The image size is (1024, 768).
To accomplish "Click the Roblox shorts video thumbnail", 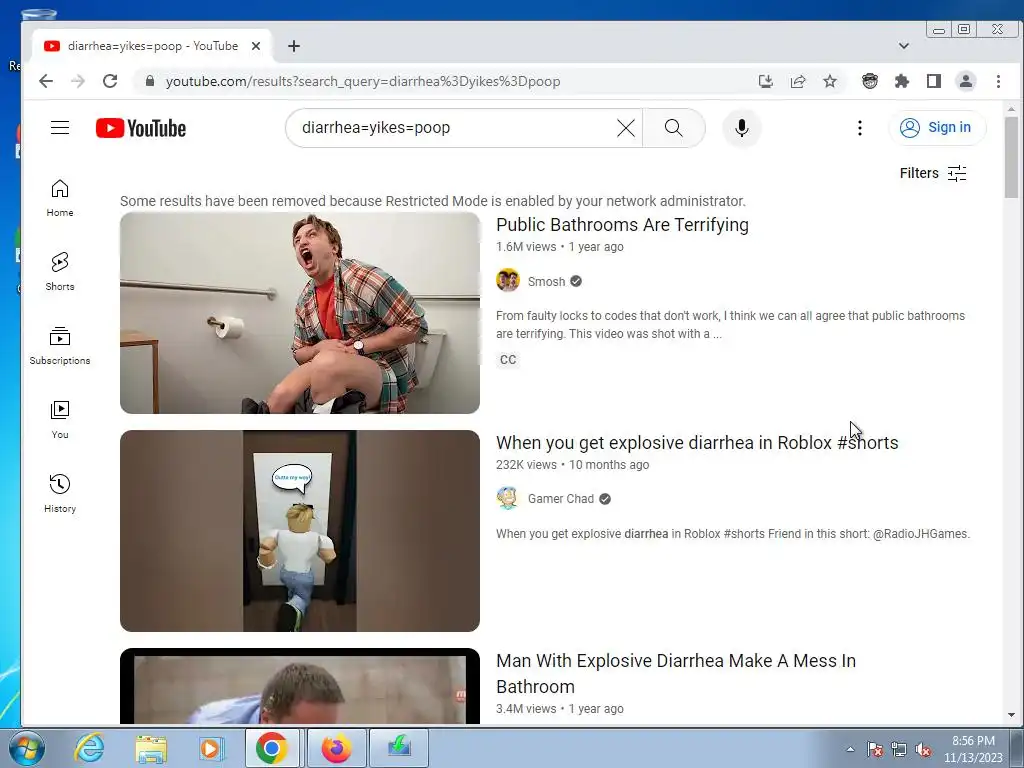I will [x=300, y=531].
